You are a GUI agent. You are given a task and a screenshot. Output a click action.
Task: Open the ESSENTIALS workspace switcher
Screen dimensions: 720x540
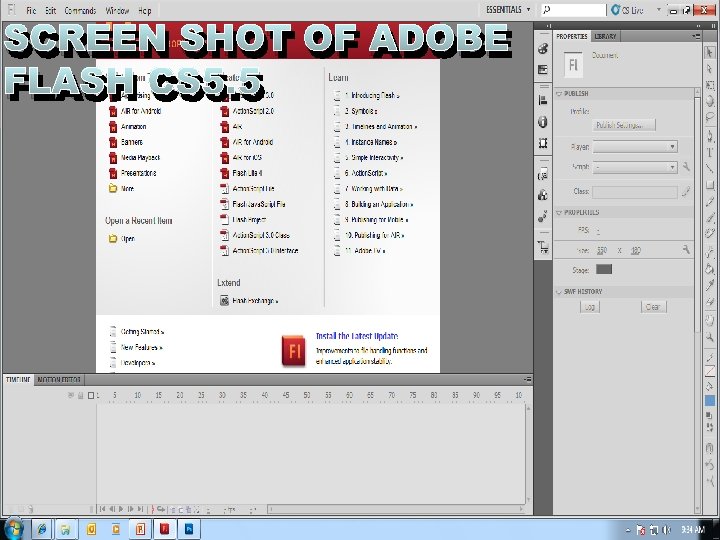tap(508, 10)
